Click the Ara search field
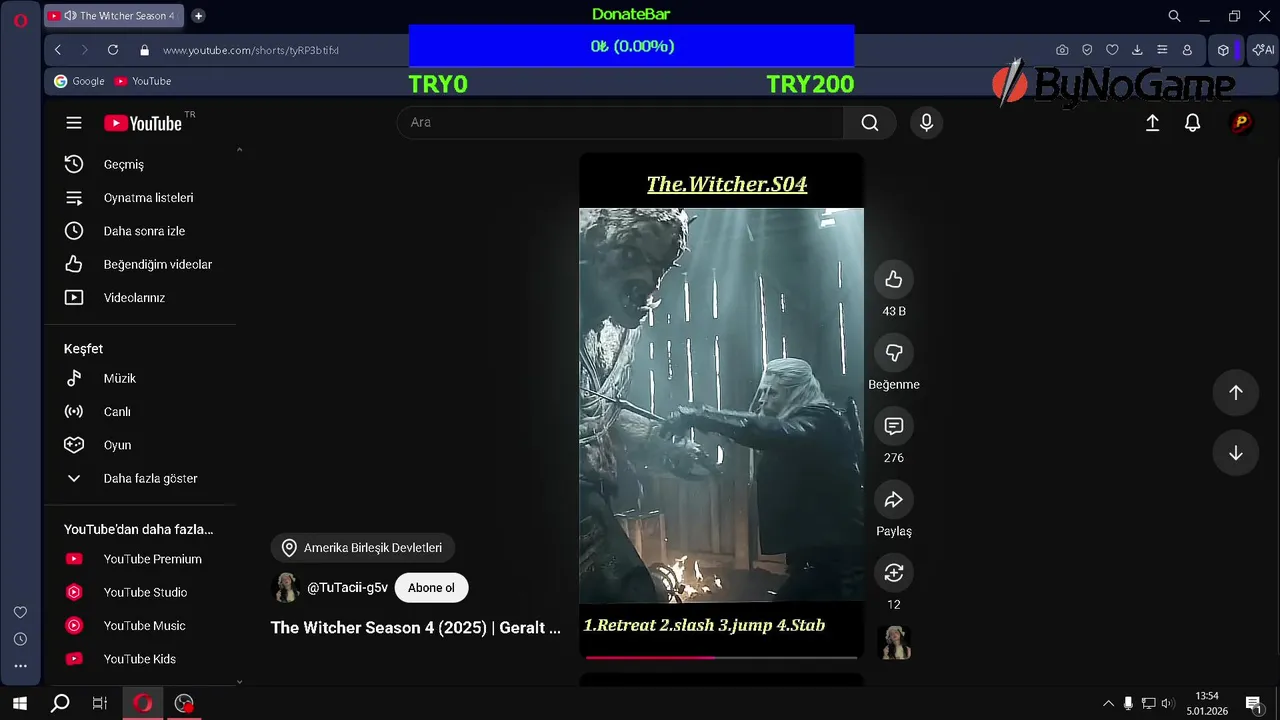 pos(620,122)
